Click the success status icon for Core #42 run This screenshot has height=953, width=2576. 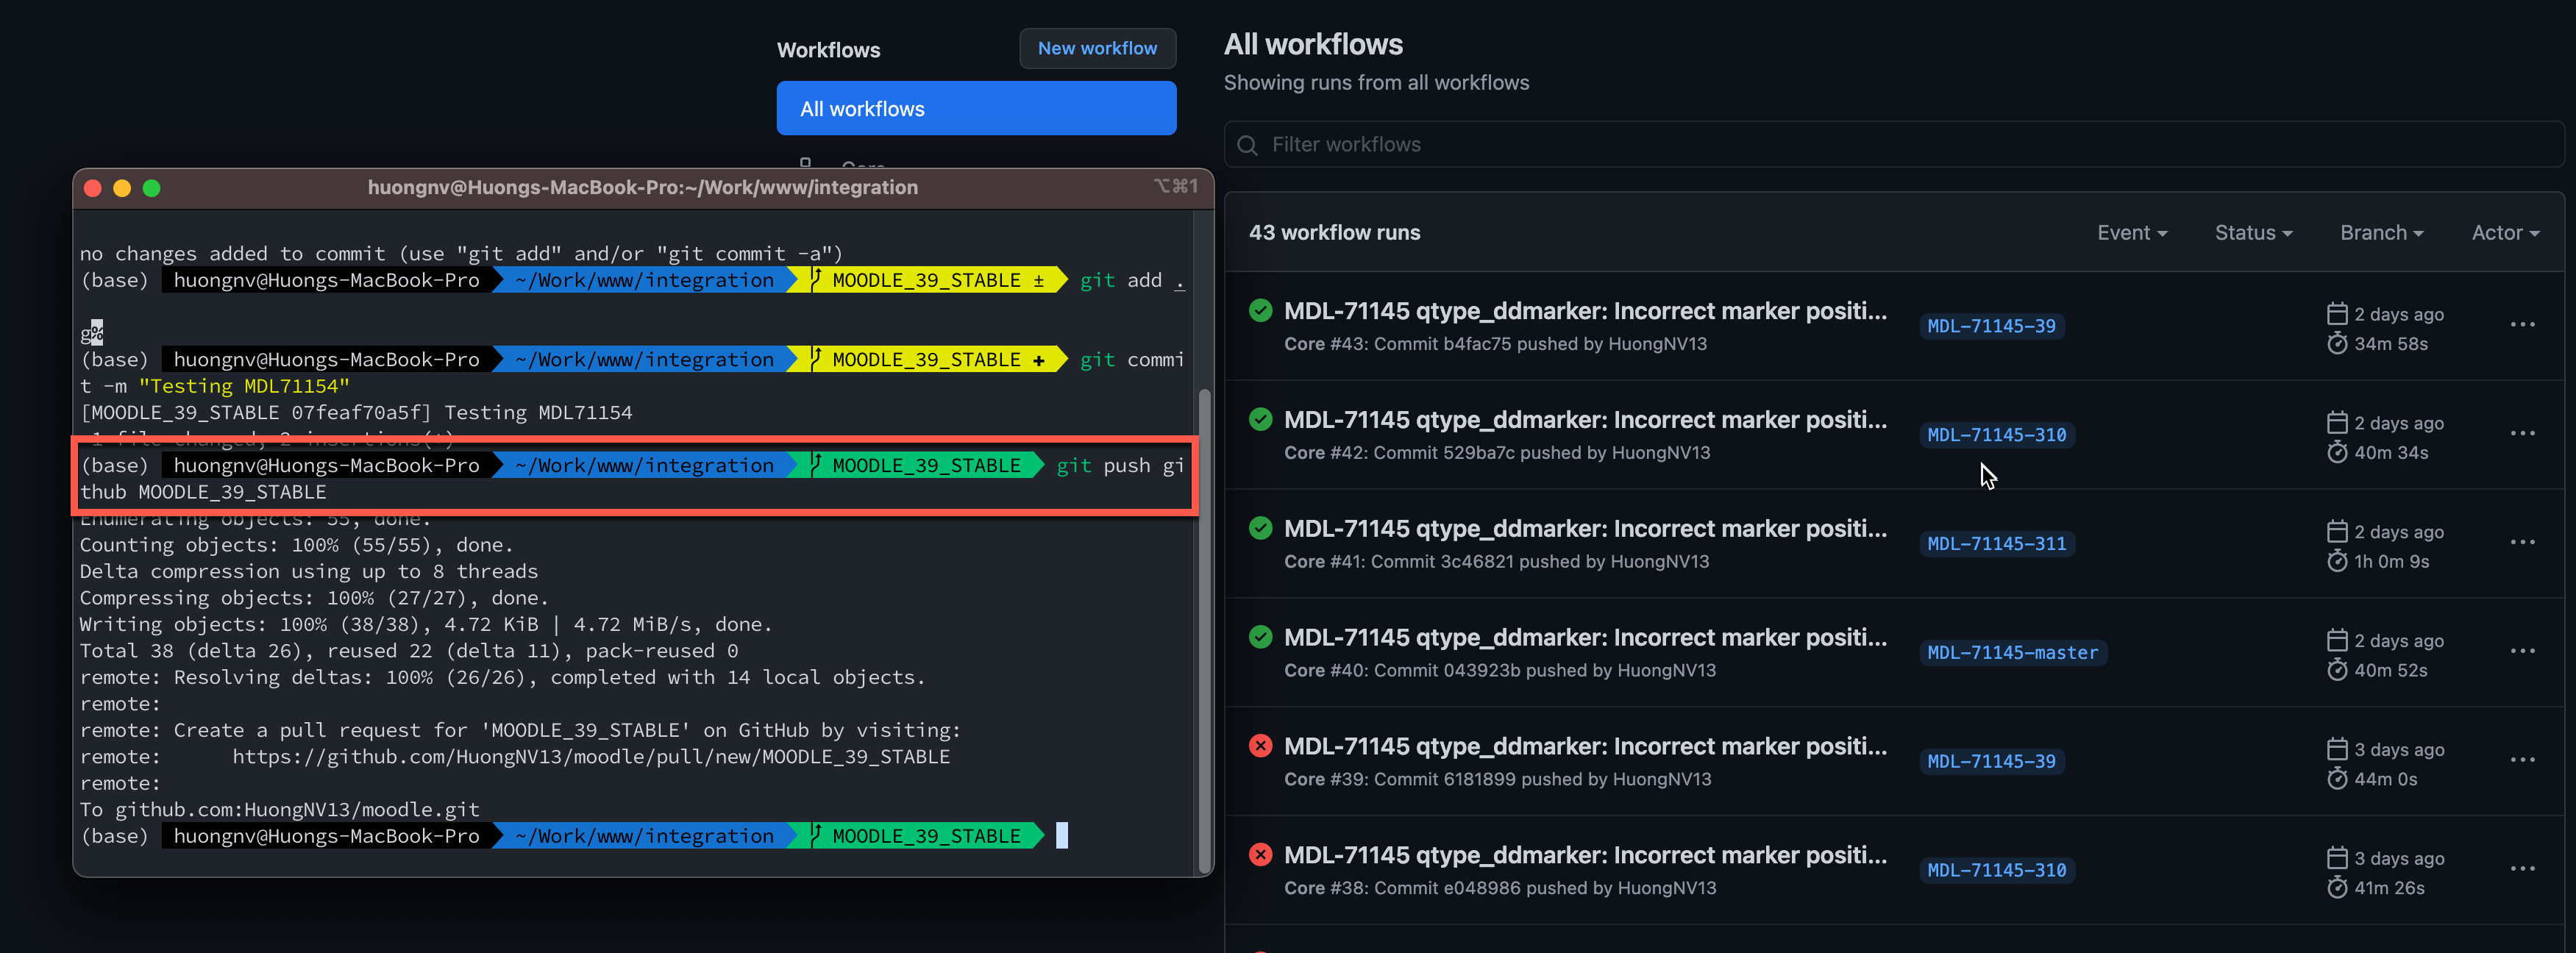tap(1260, 419)
